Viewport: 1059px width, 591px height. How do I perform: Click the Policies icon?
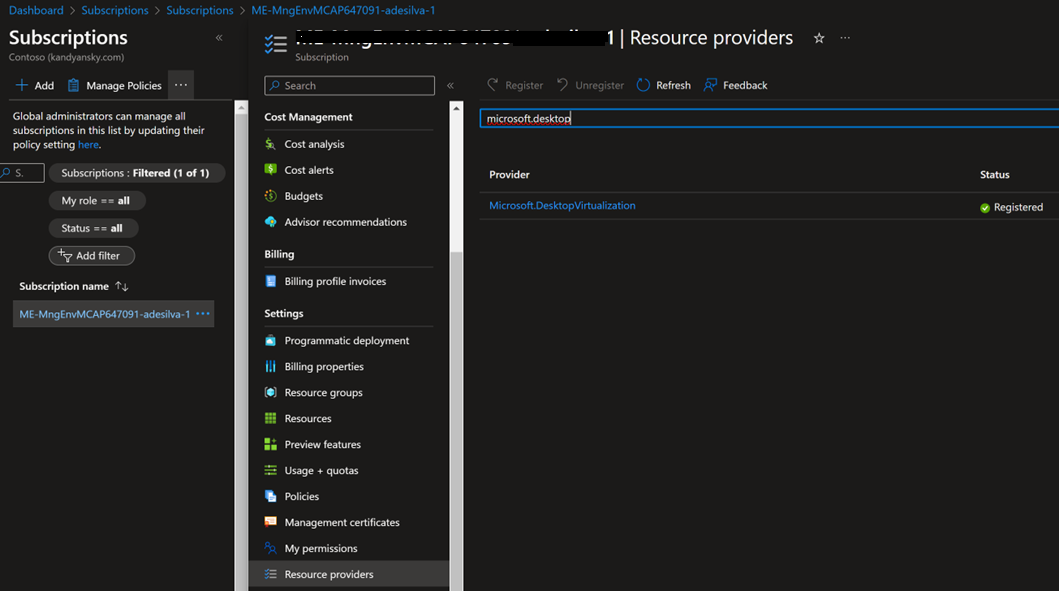[x=270, y=496]
